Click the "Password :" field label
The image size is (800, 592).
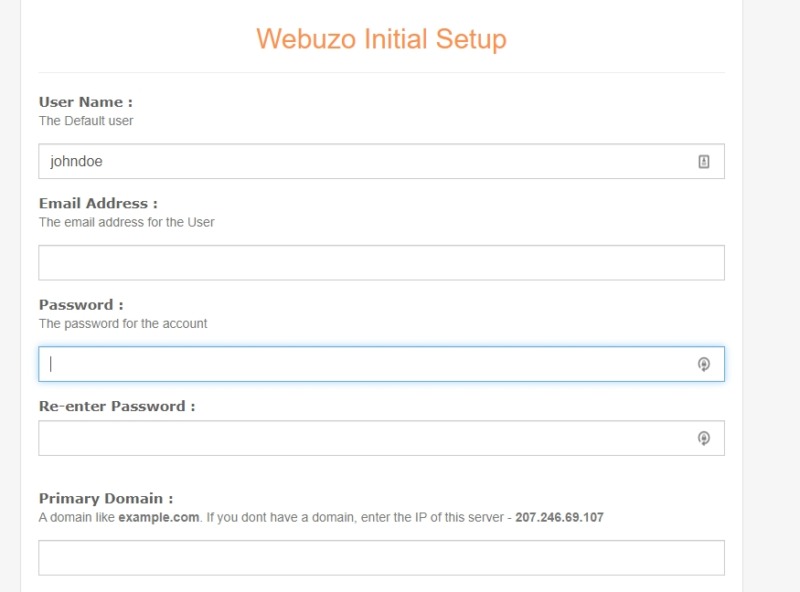81,305
